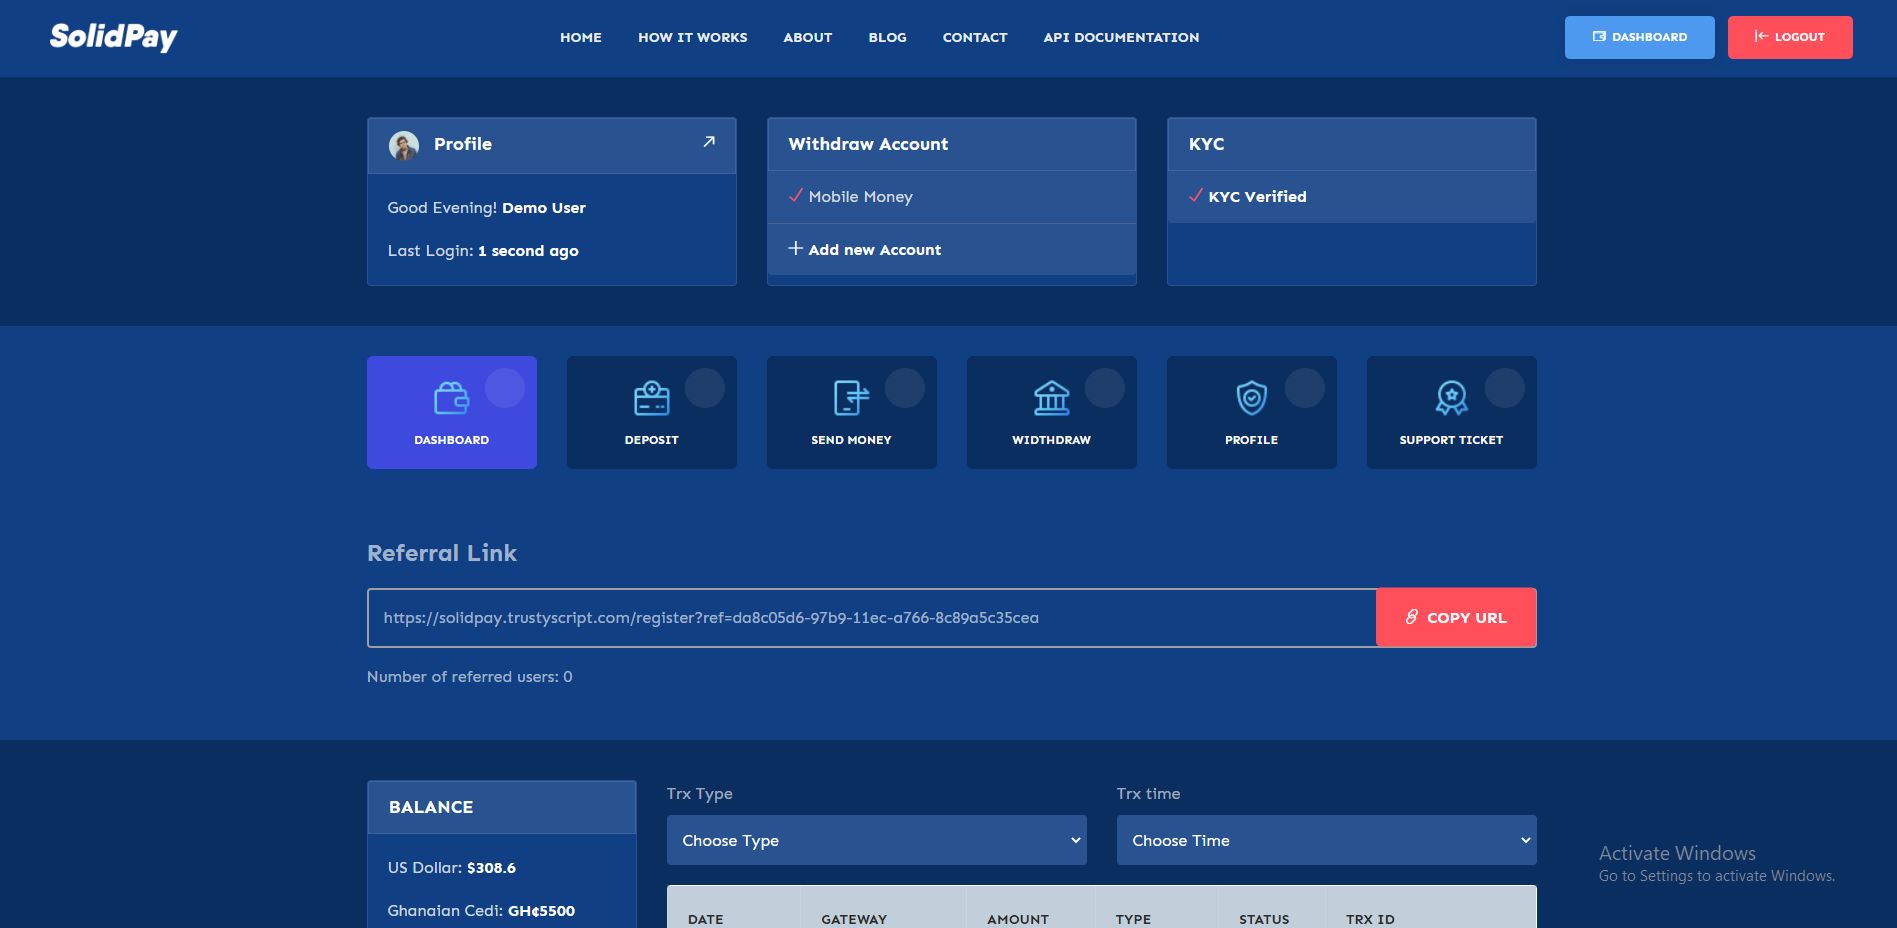Click the Dashboard wallet icon tile
1897x928 pixels.
coord(451,399)
